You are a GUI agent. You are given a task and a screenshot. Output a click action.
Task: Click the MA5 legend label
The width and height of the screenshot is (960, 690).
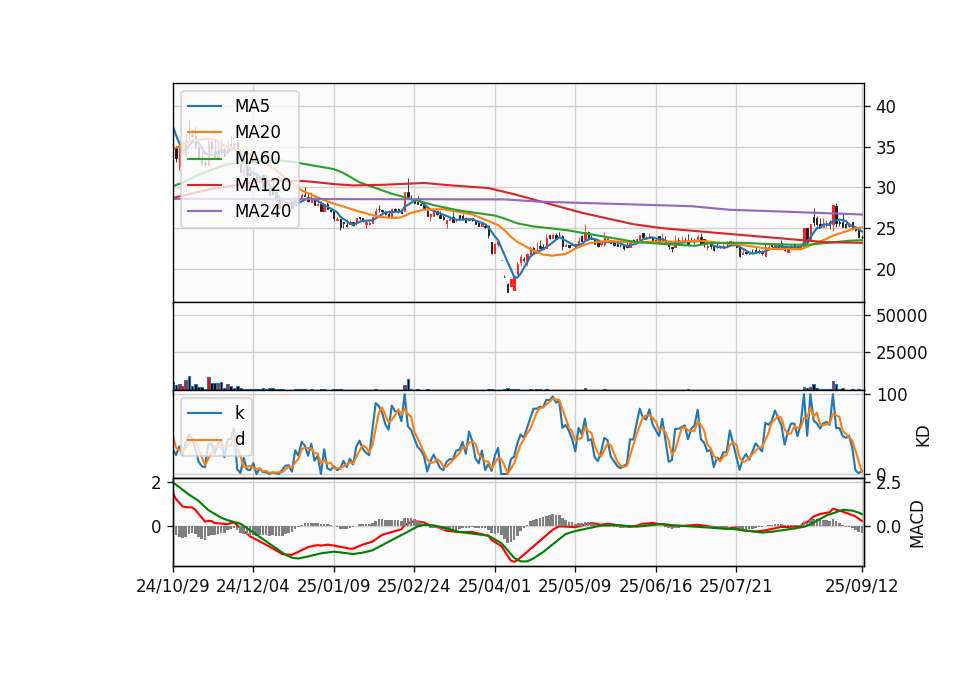pyautogui.click(x=252, y=106)
